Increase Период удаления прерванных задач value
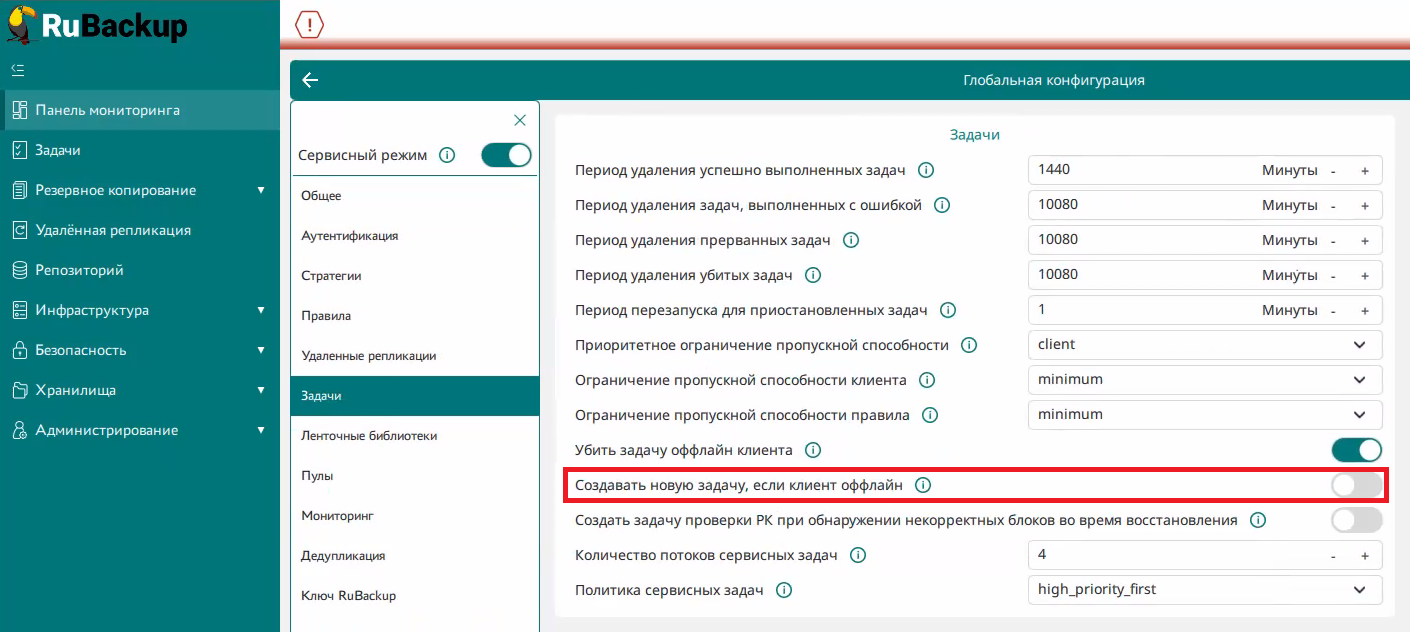The image size is (1410, 632). [1364, 241]
